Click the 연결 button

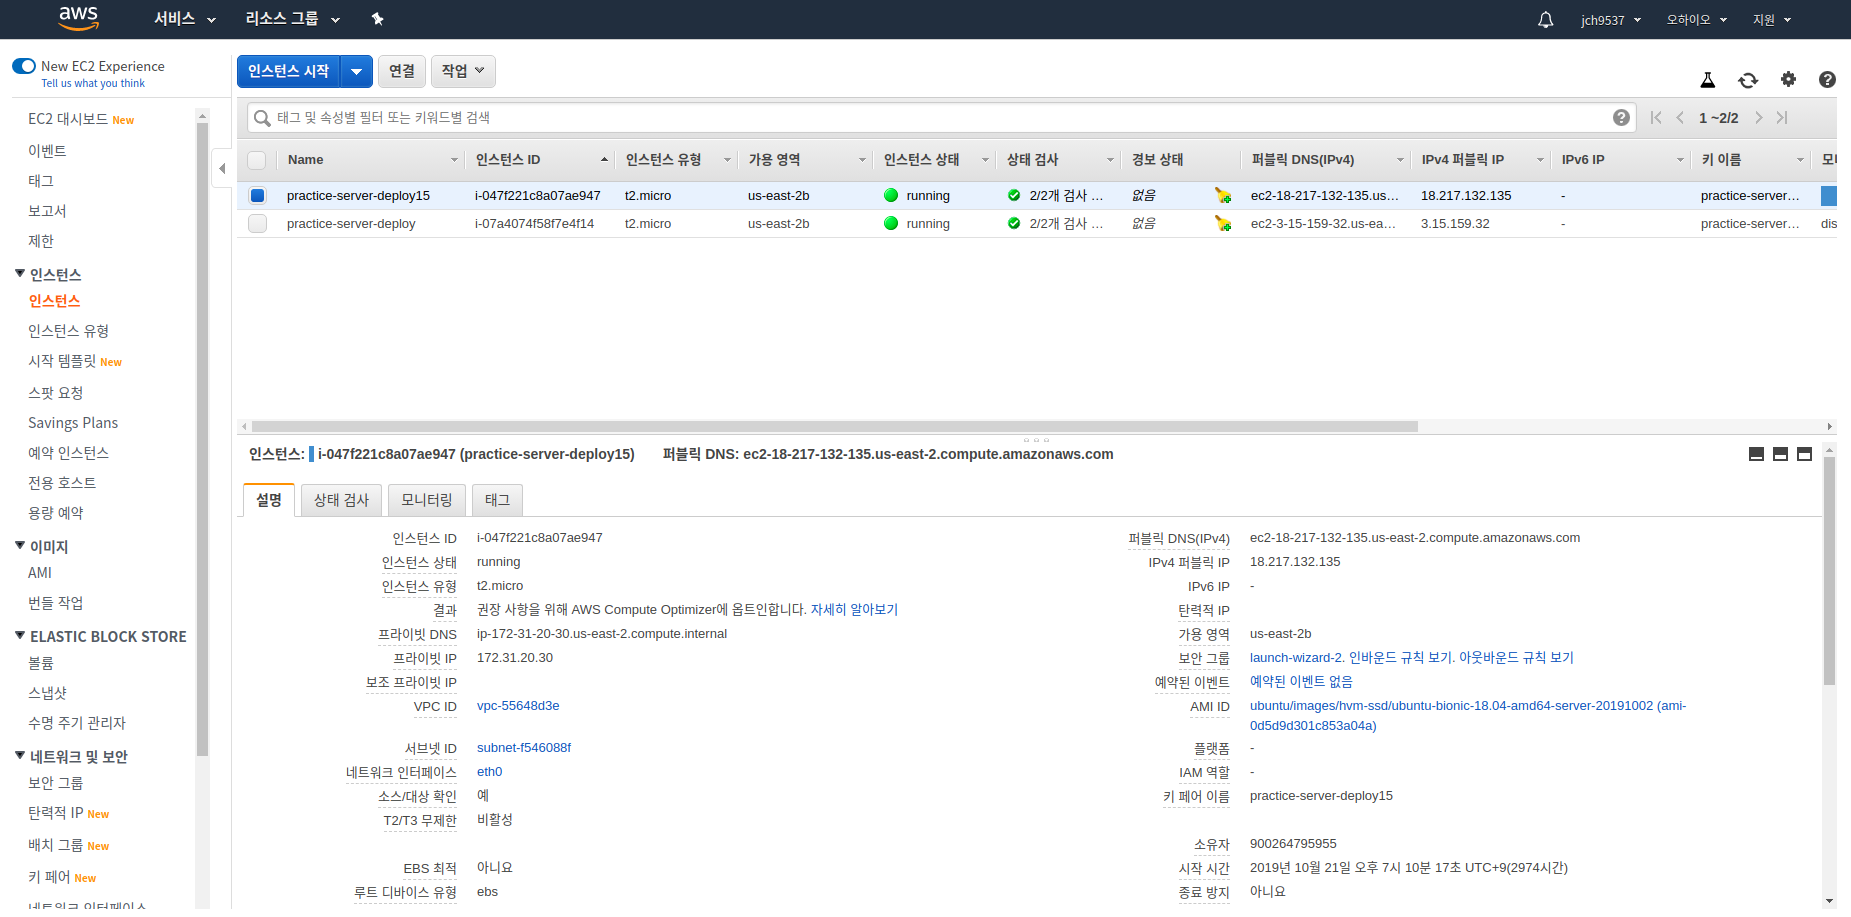click(401, 71)
